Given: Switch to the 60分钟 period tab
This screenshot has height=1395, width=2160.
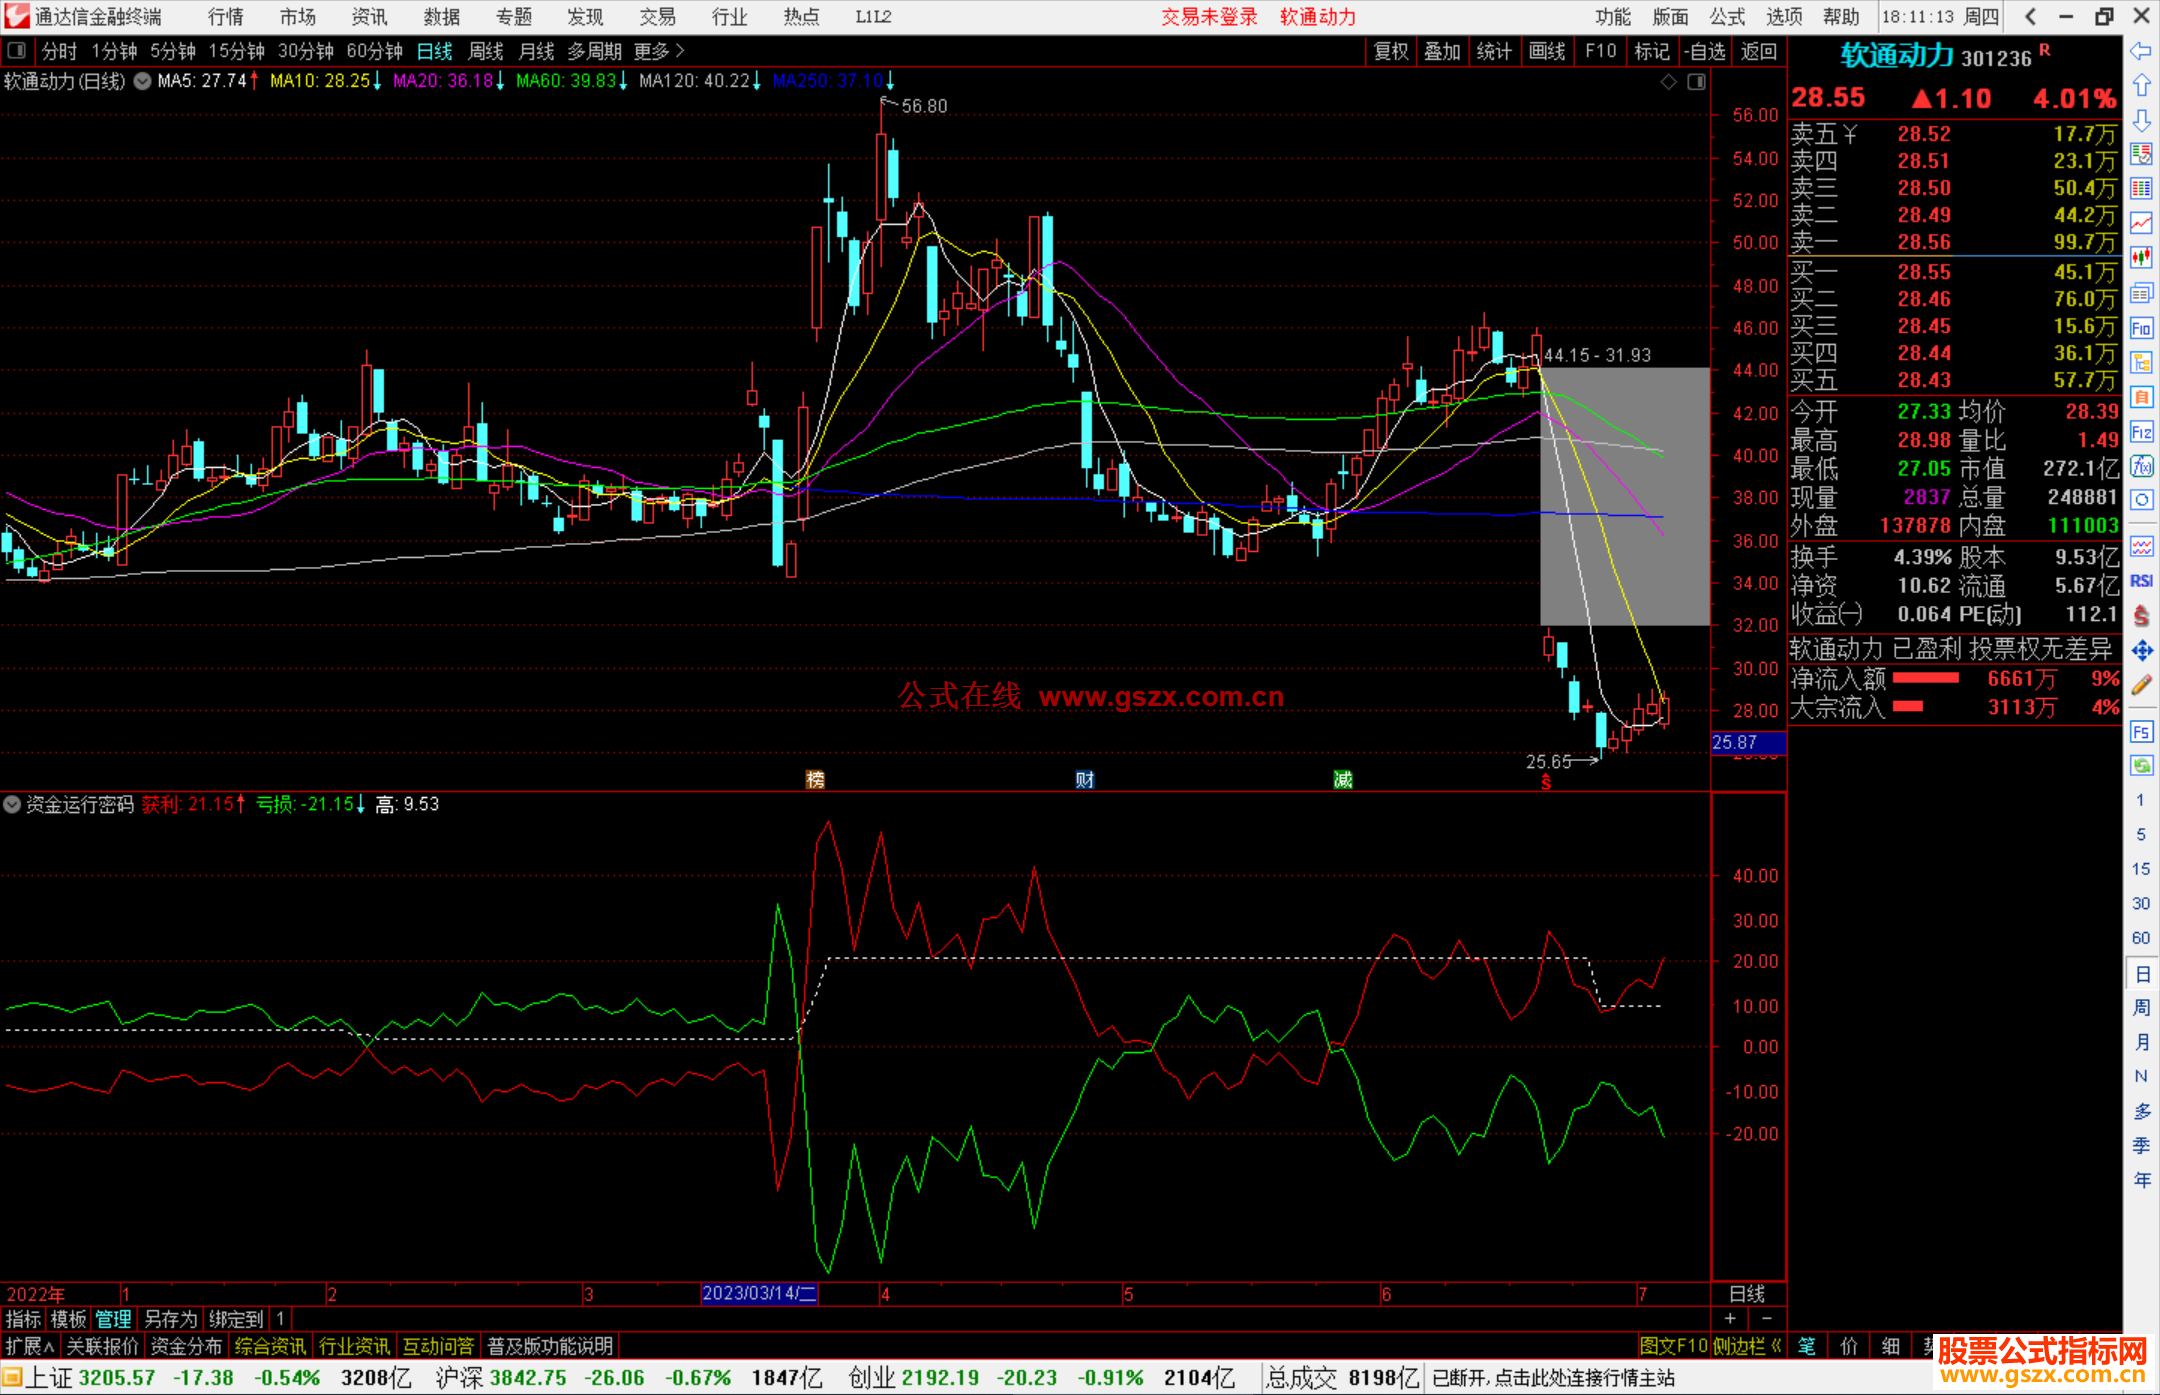Looking at the screenshot, I should (374, 51).
